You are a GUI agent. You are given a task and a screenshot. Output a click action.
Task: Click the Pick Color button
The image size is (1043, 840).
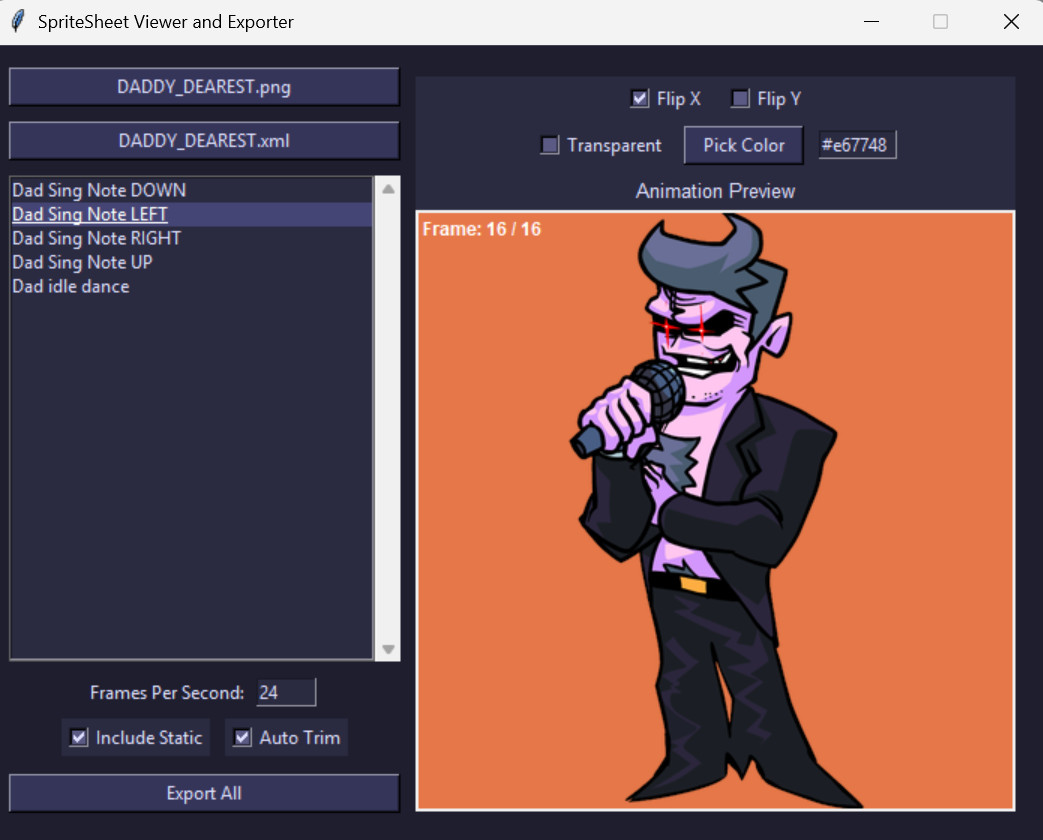tap(744, 145)
